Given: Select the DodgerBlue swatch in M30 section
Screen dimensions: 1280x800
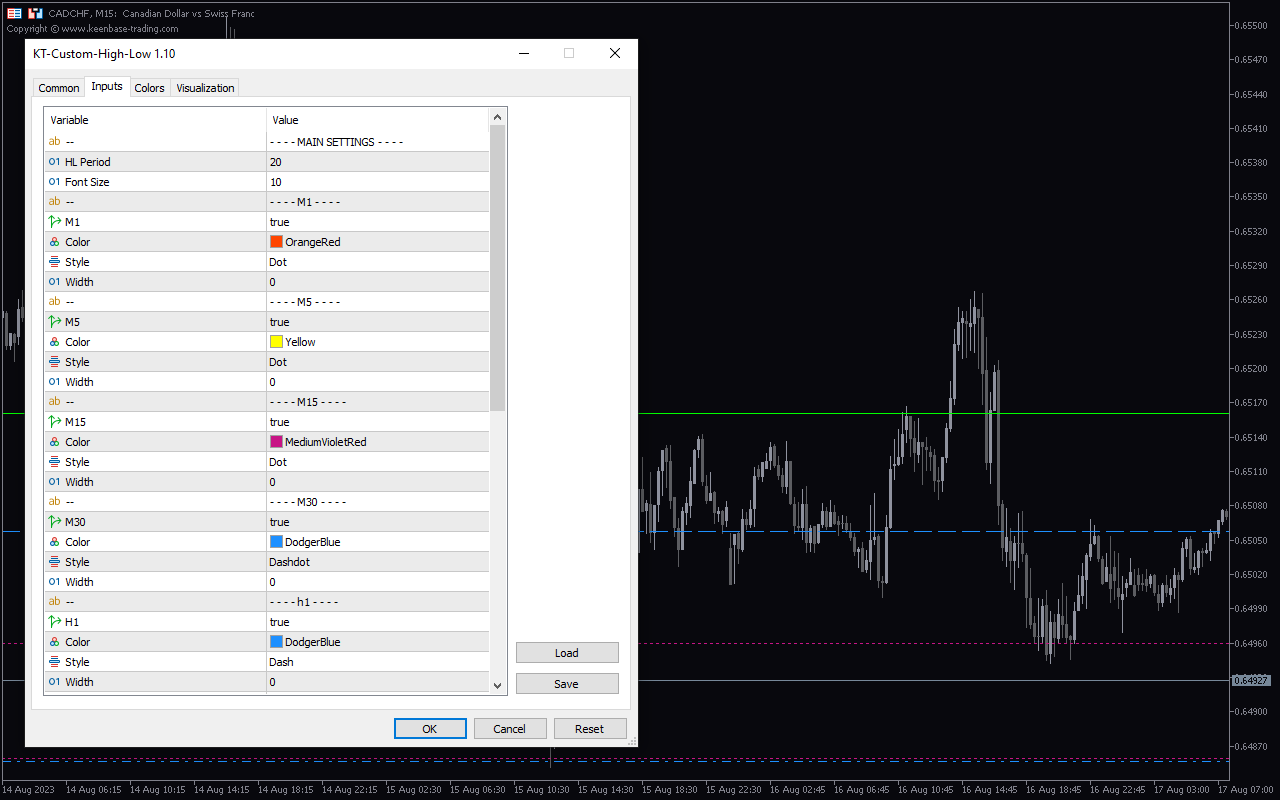Looking at the screenshot, I should pos(276,542).
